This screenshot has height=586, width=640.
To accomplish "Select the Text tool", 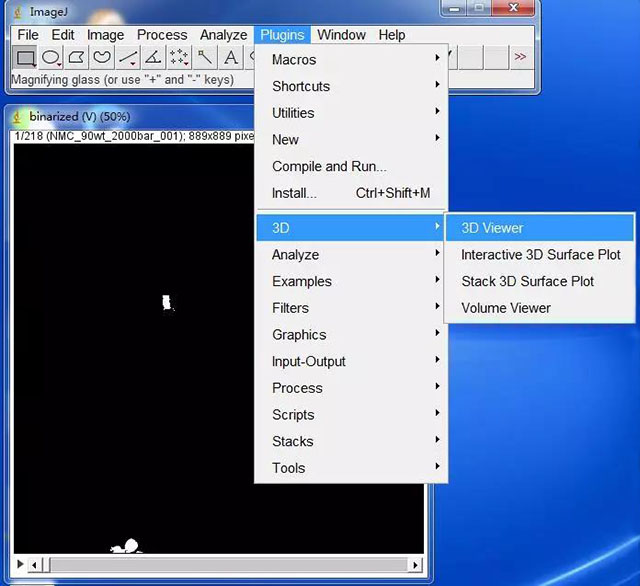I will click(x=230, y=58).
